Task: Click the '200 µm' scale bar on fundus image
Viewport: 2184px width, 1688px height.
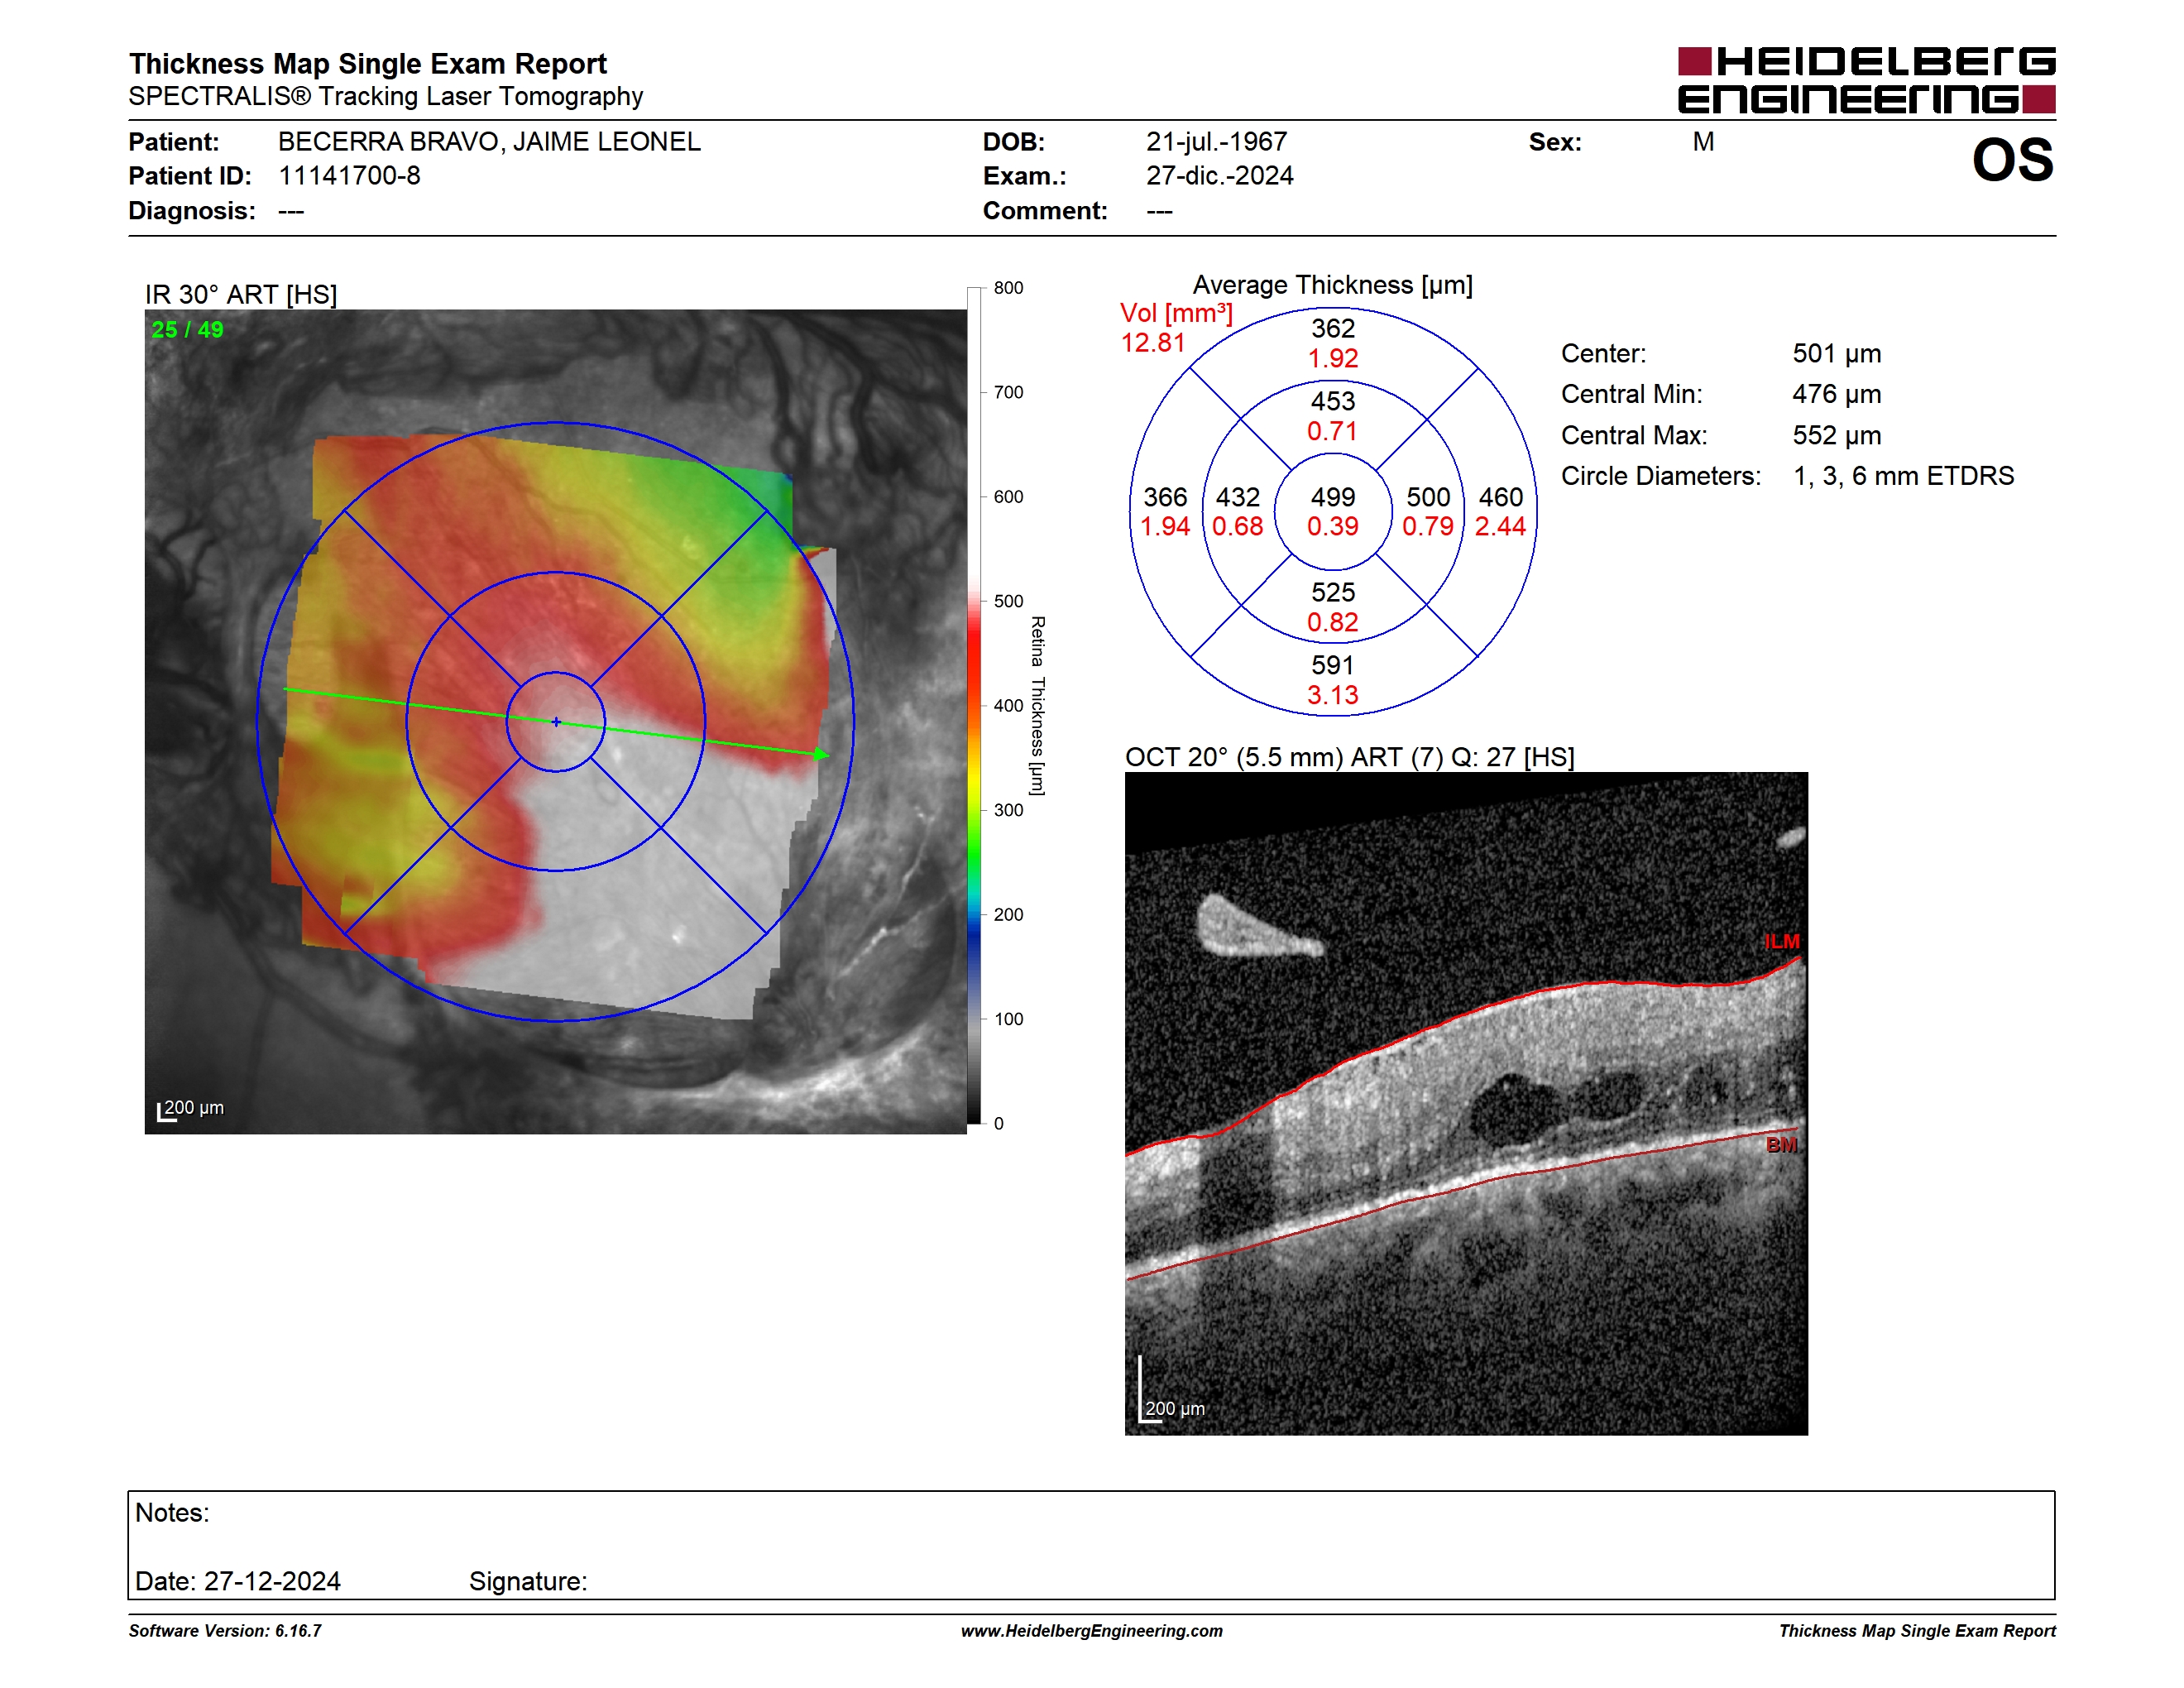Action: click(191, 1110)
